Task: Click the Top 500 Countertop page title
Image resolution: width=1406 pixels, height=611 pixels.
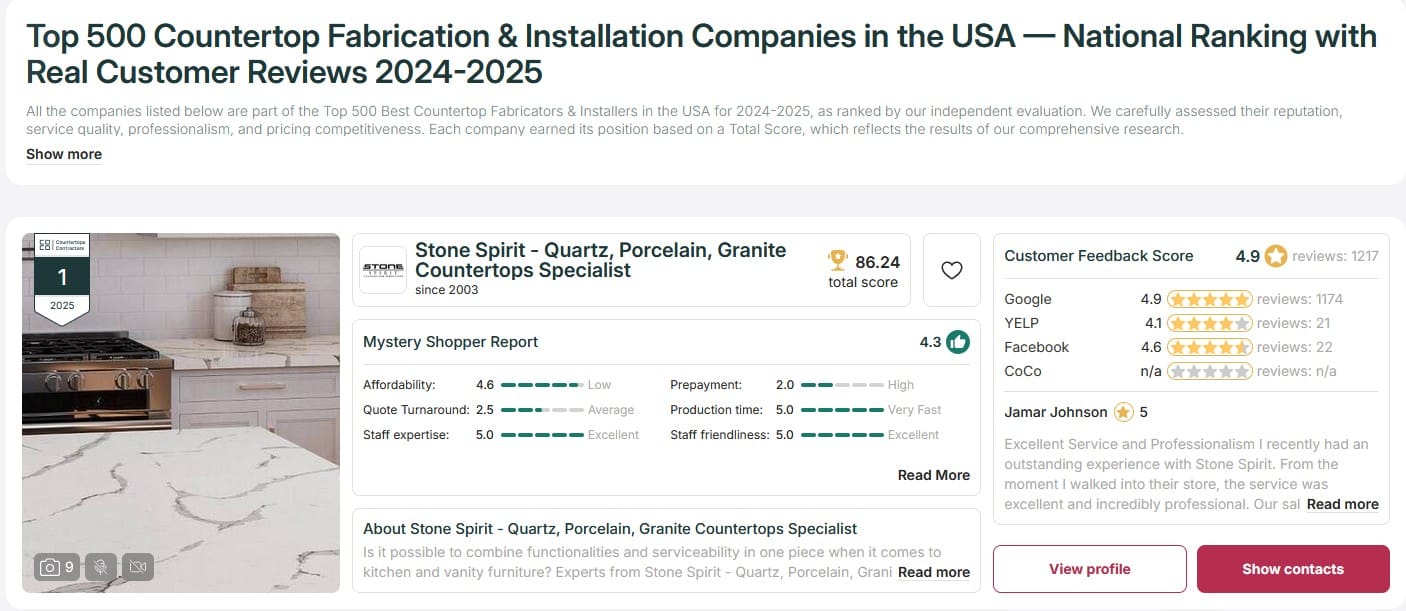Action: tap(701, 54)
